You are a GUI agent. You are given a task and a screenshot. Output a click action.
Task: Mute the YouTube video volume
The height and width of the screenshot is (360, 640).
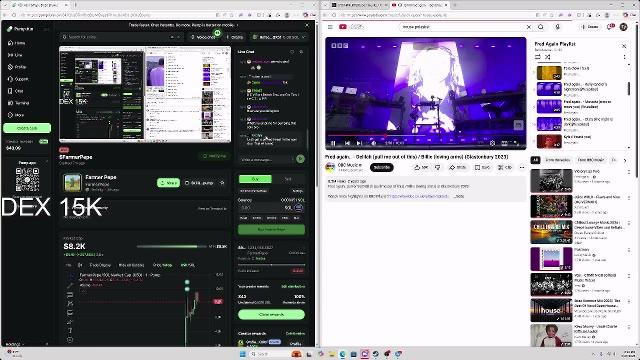tap(373, 143)
